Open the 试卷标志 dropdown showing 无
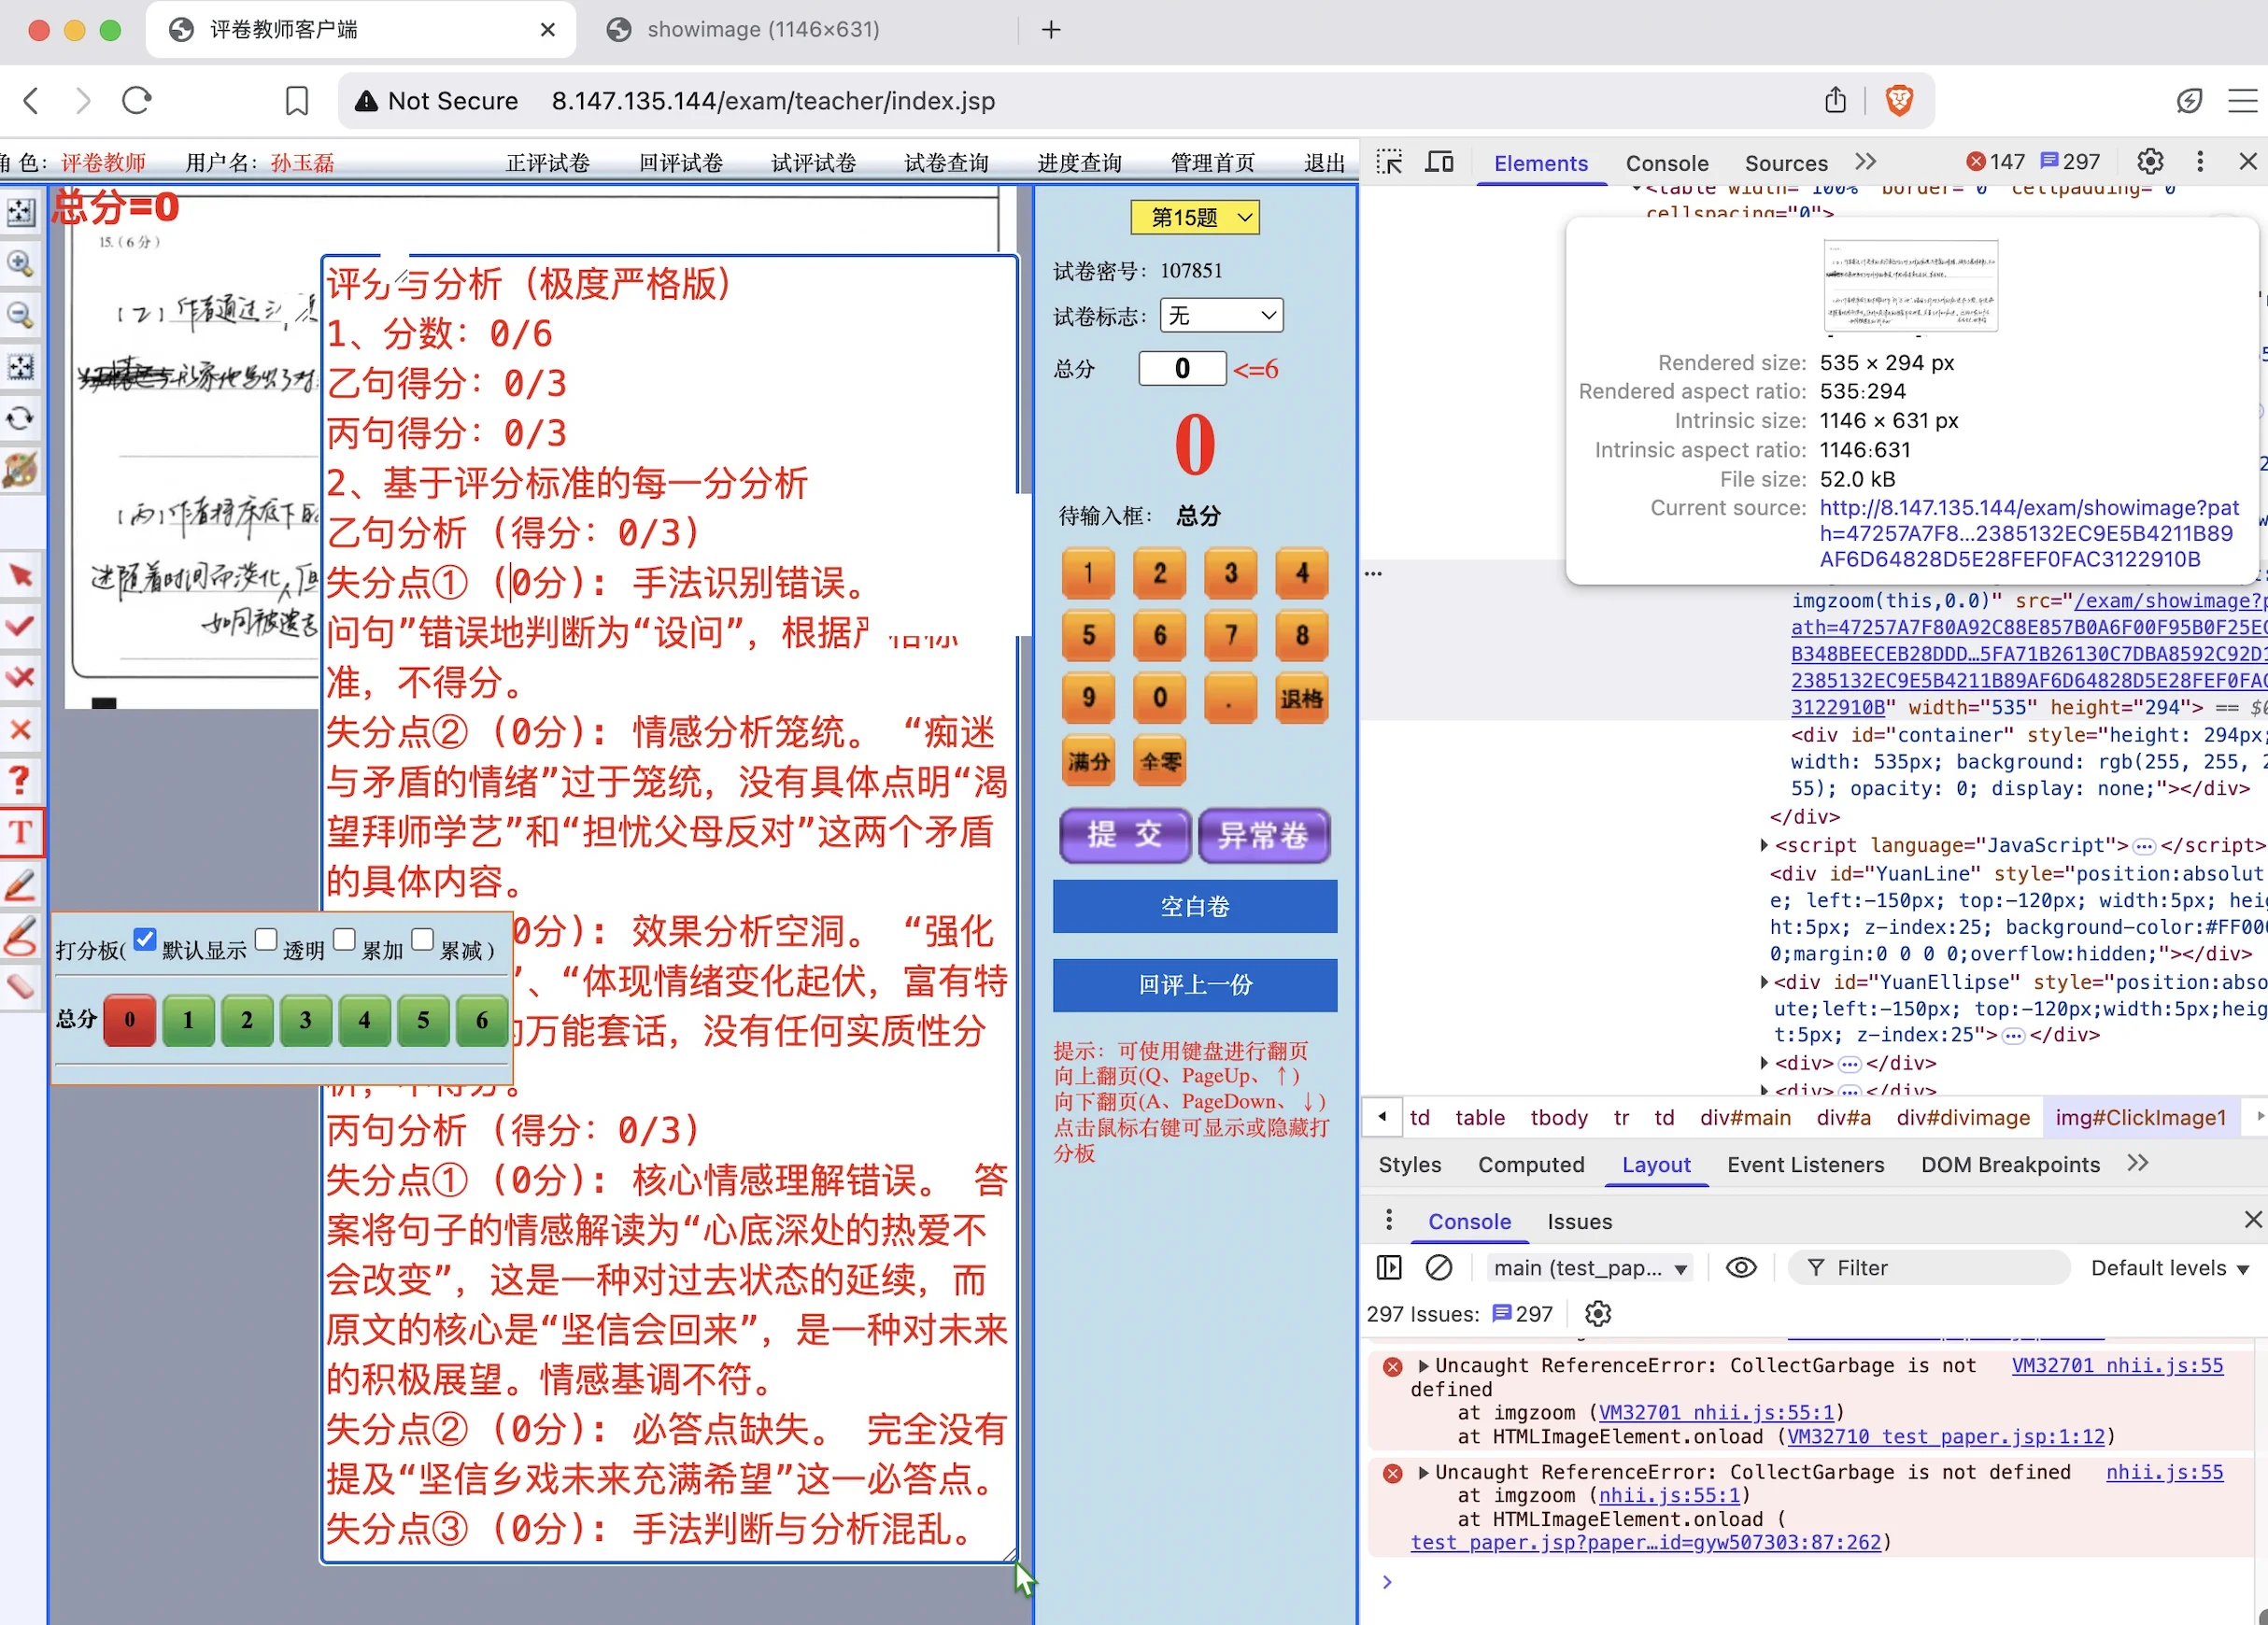 [1220, 315]
